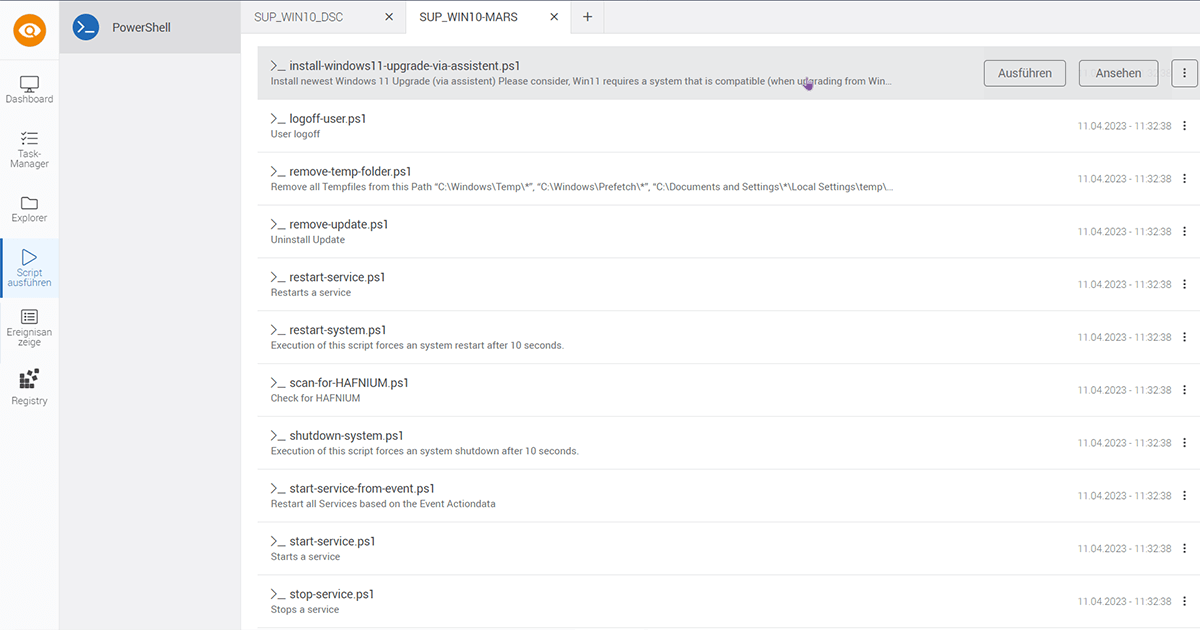This screenshot has width=1200, height=630.
Task: Open the Explorer section
Action: (30, 208)
